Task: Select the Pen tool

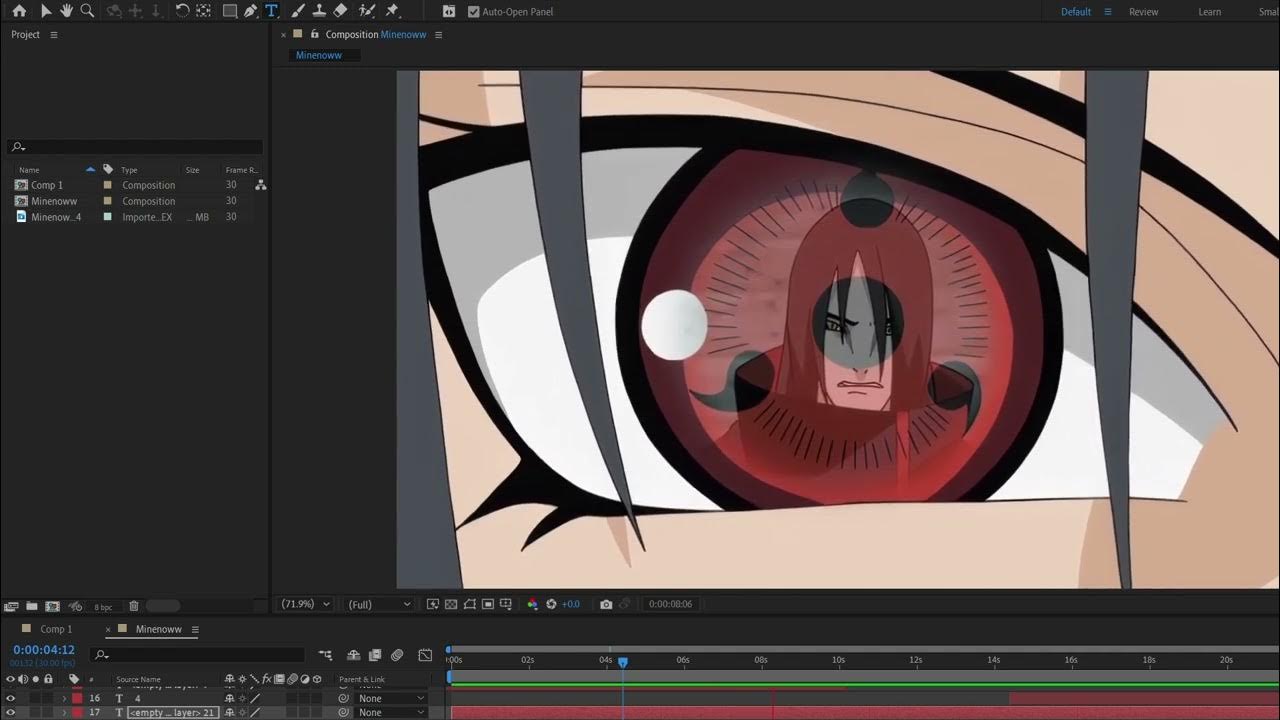Action: [250, 11]
